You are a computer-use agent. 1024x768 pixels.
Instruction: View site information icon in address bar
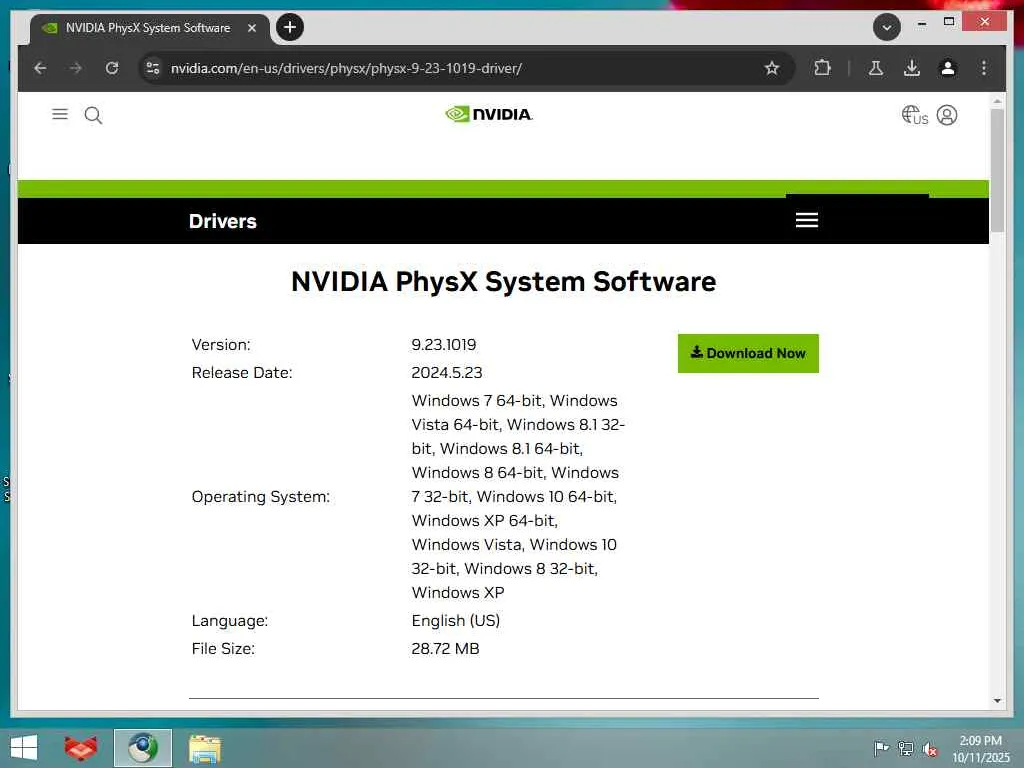[x=153, y=68]
